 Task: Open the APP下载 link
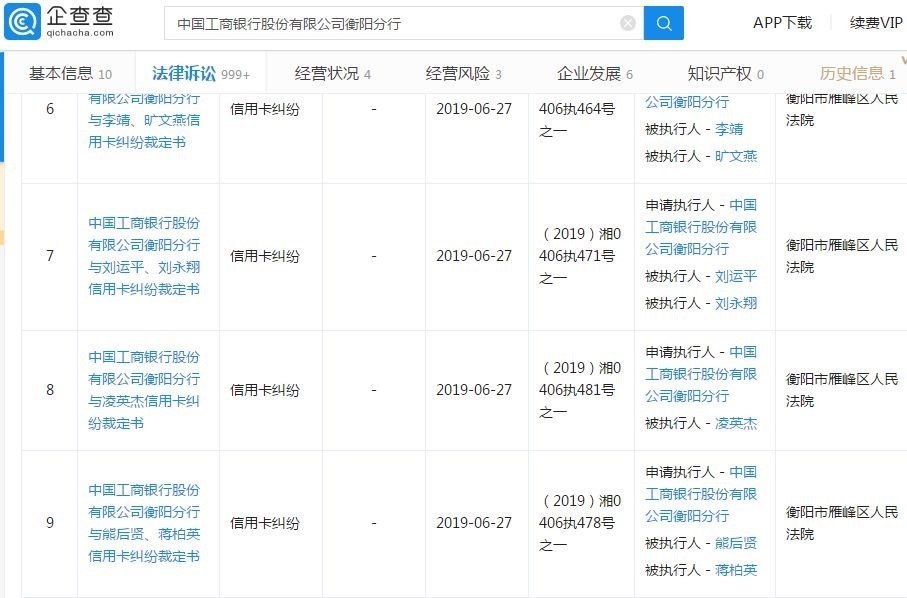782,23
